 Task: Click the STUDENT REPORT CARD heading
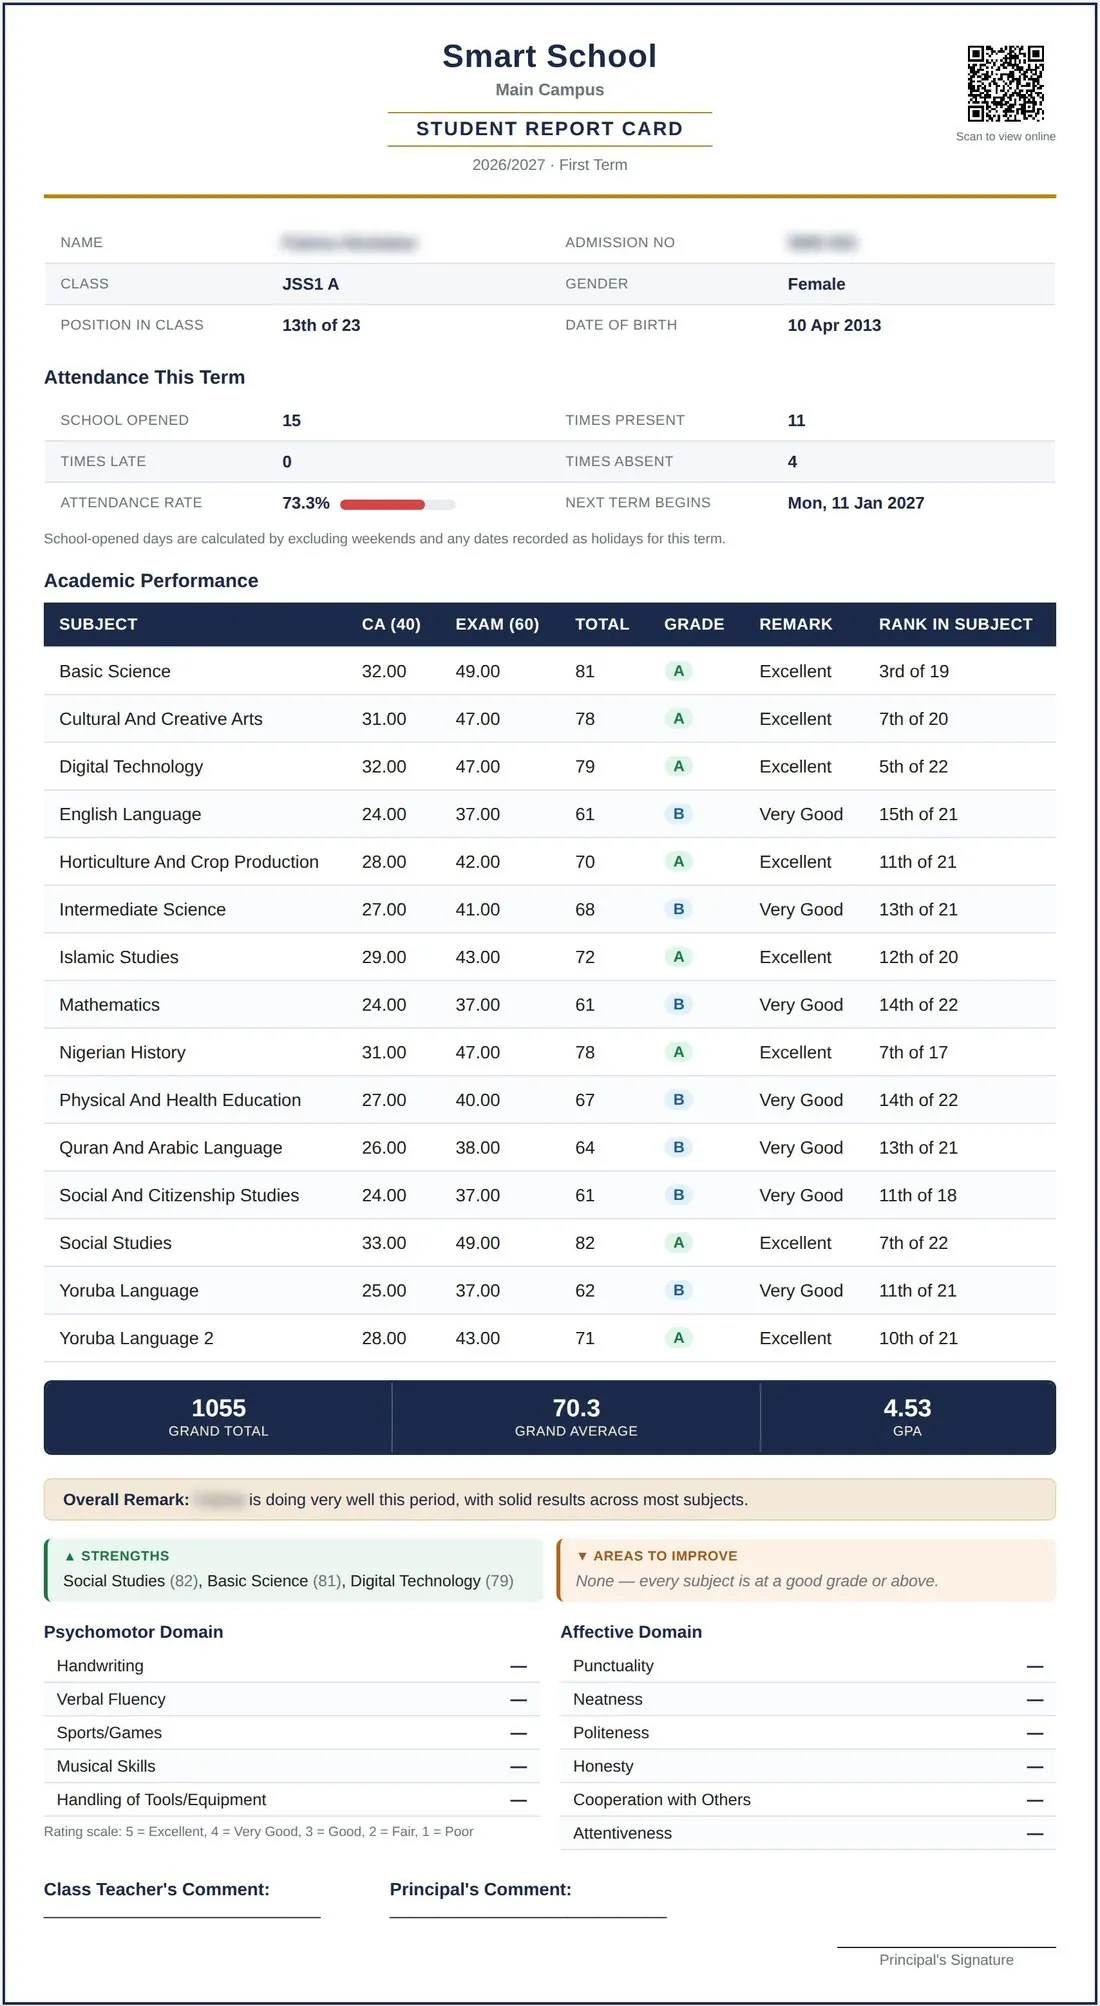click(x=550, y=129)
